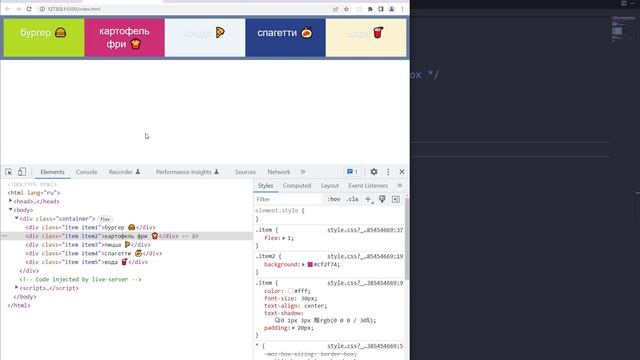Show more Styles pane tabs after Event Listeners
The height and width of the screenshot is (360, 640).
400,186
